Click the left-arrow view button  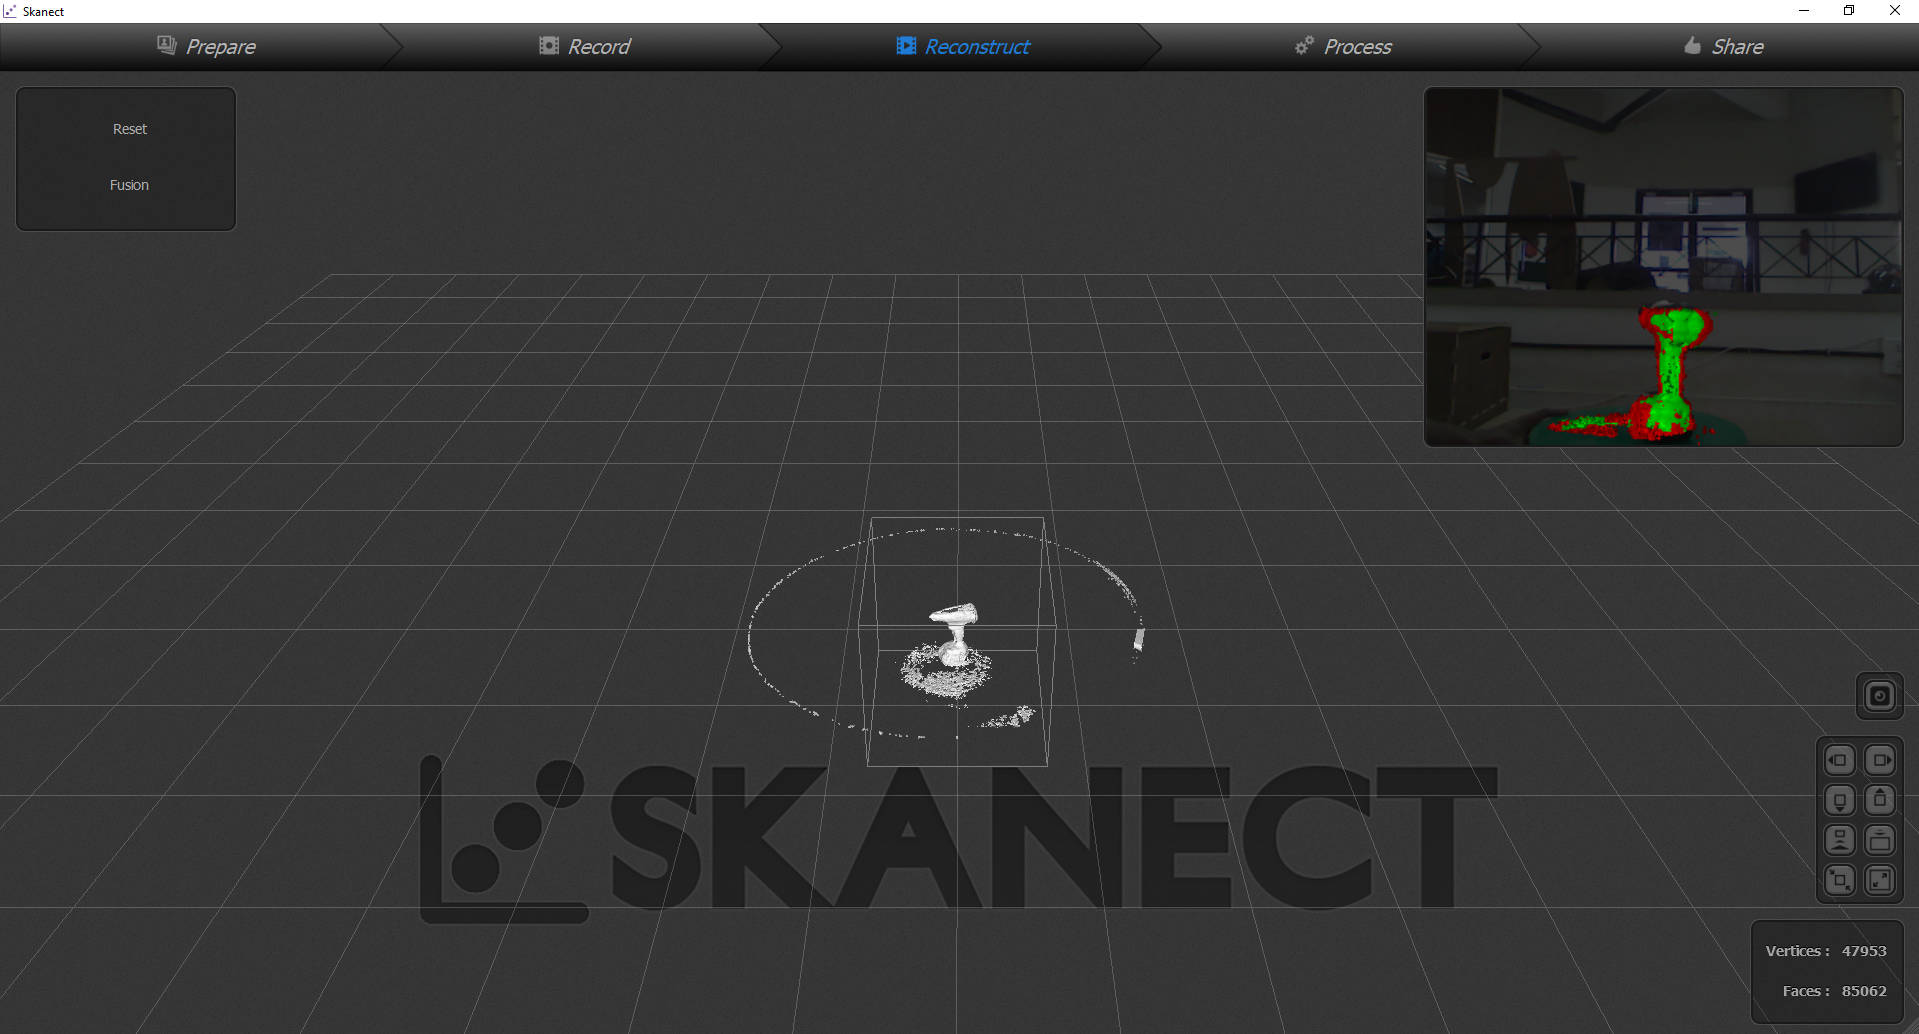(1840, 760)
